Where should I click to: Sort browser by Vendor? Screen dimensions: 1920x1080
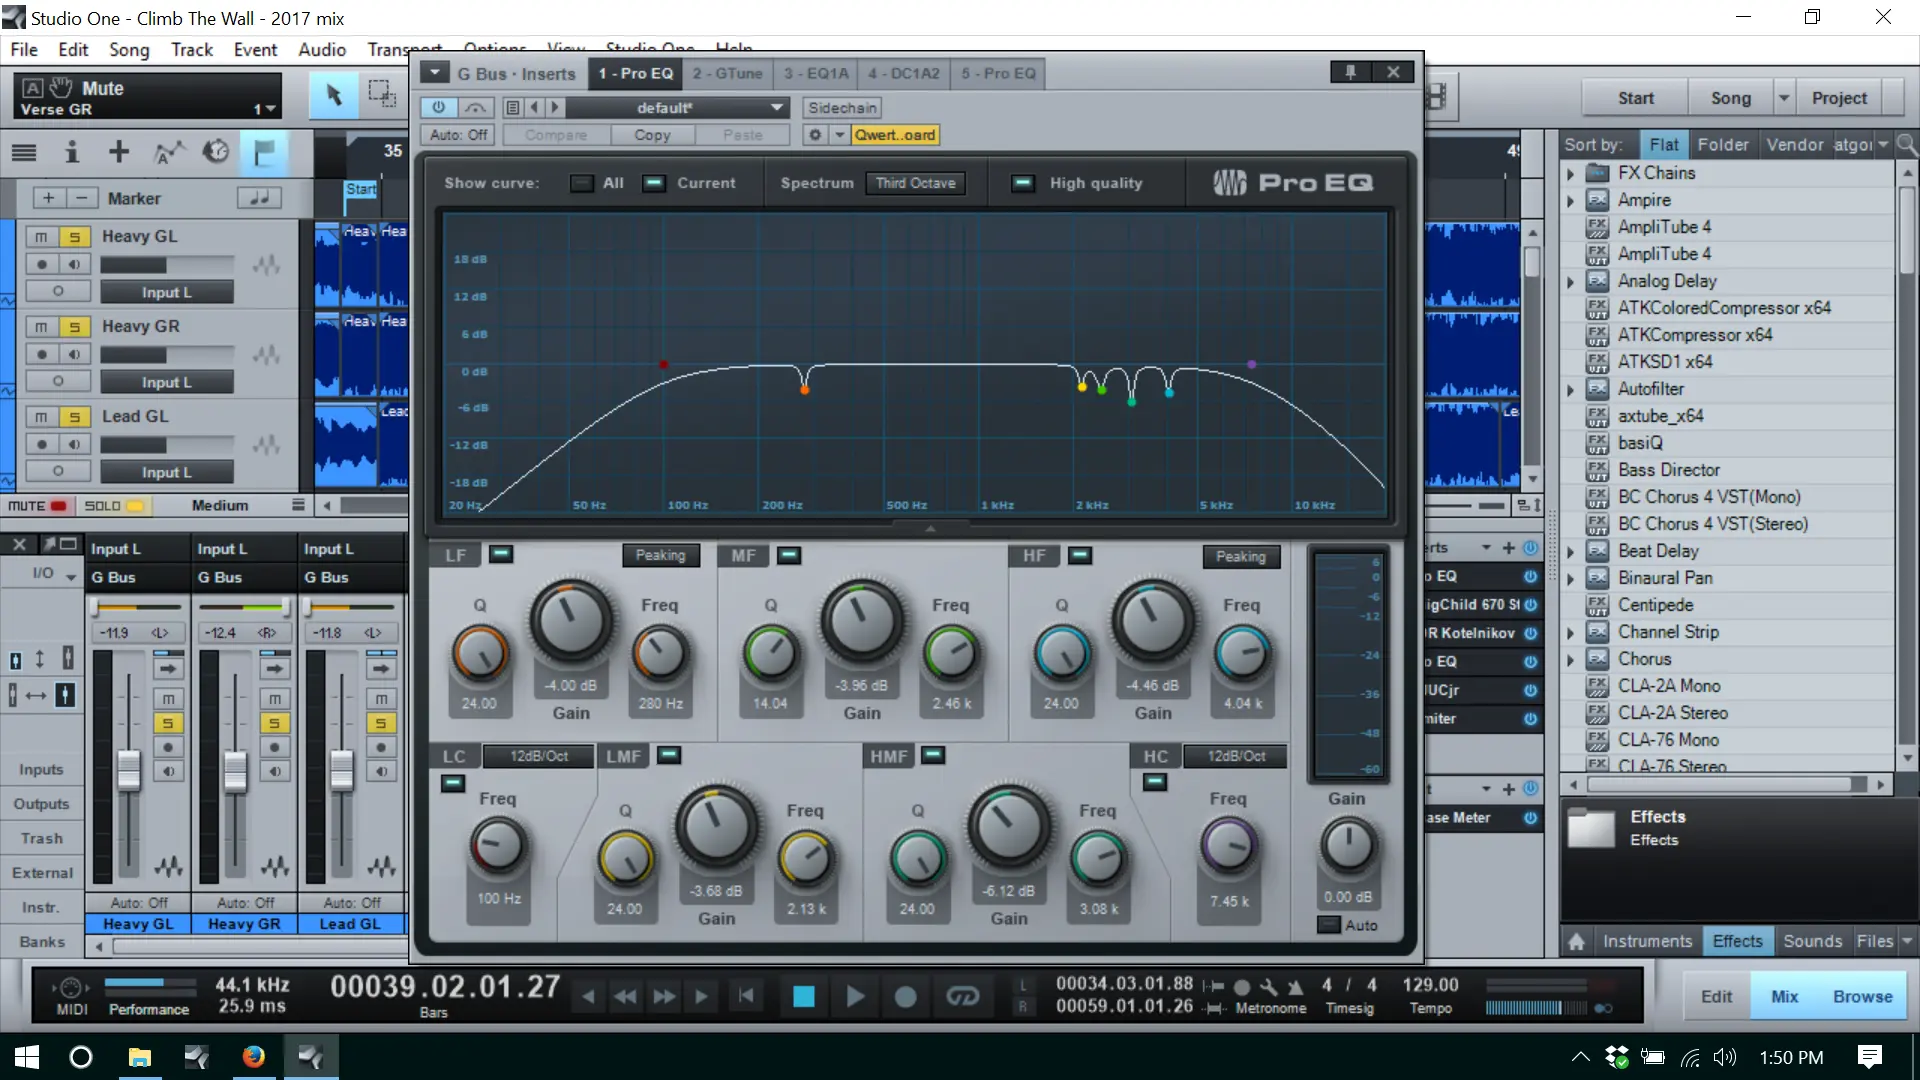pyautogui.click(x=1795, y=144)
